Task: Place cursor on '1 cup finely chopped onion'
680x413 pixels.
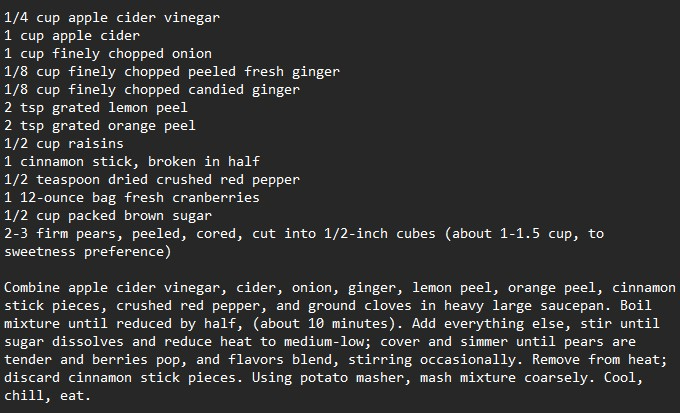Action: (x=108, y=54)
